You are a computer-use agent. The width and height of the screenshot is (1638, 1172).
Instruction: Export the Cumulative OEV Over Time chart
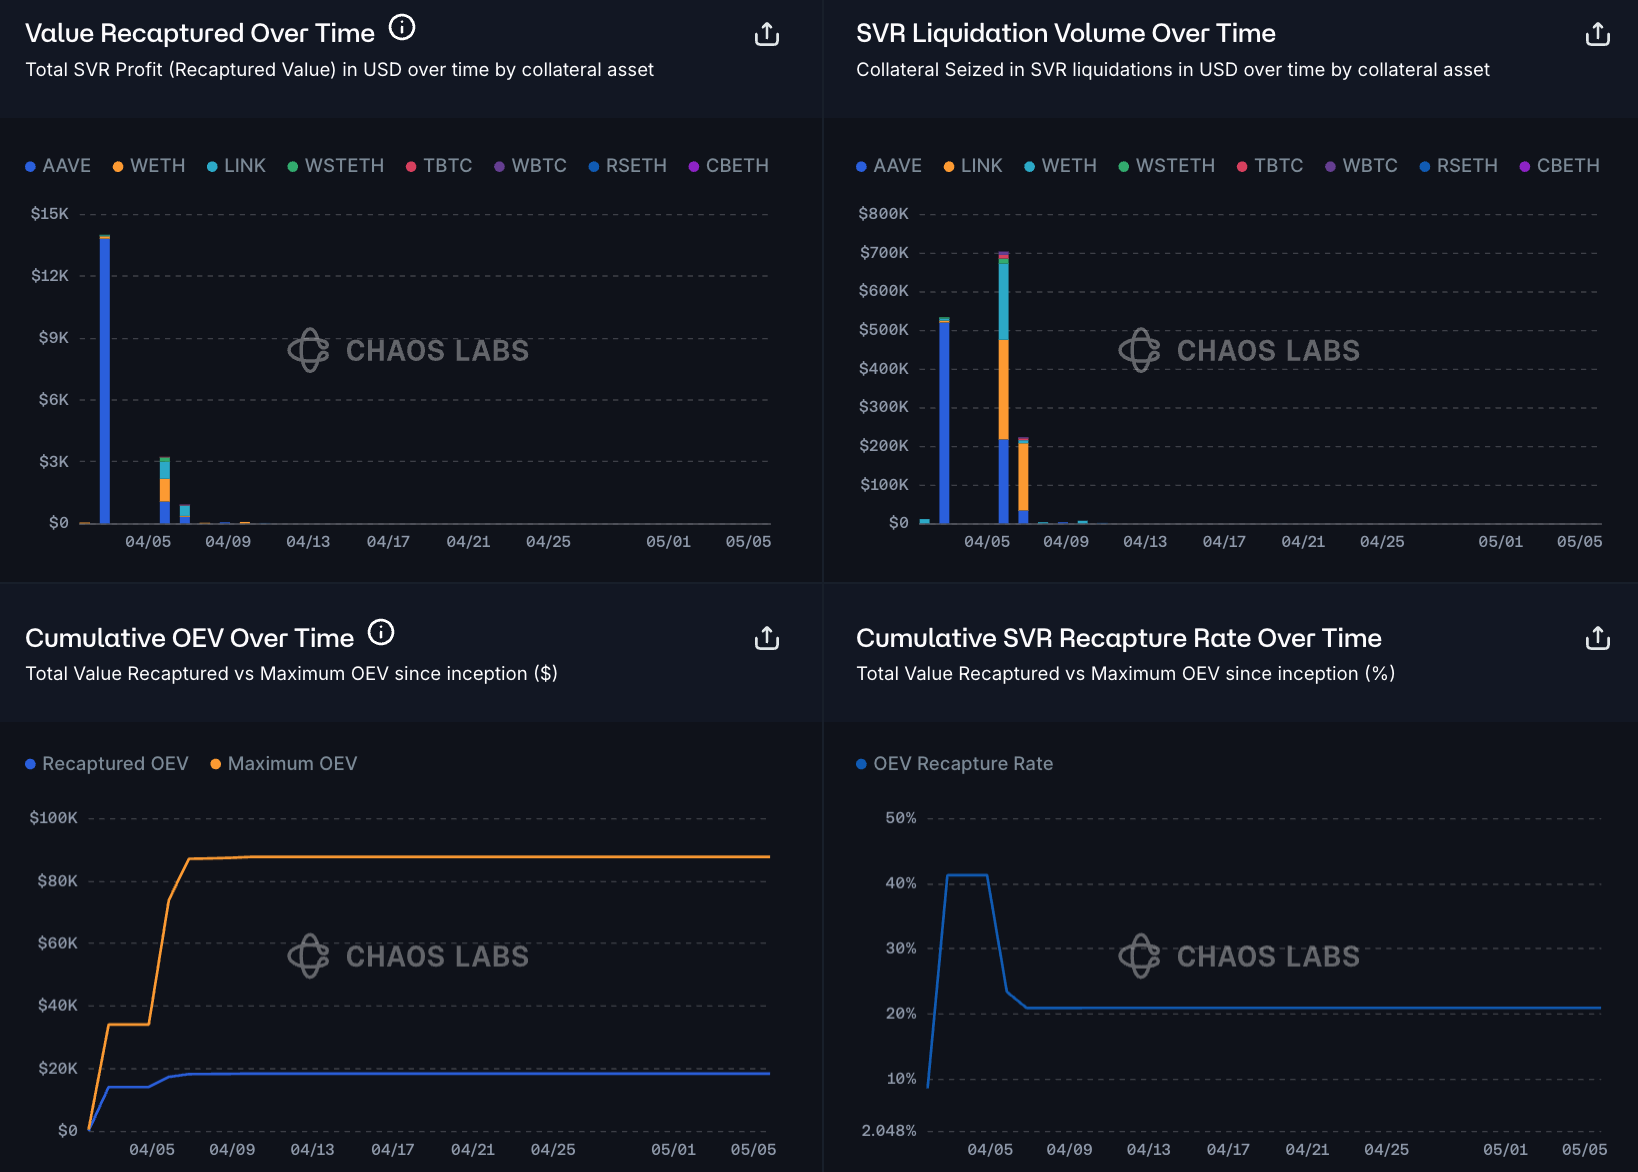coord(766,637)
